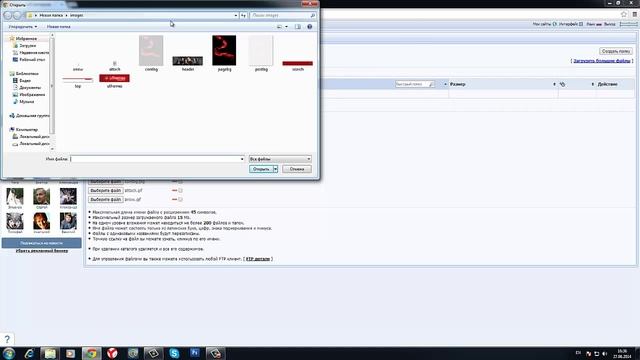Open the FTP детали link
Screen dimensions: 640x360
[258, 259]
